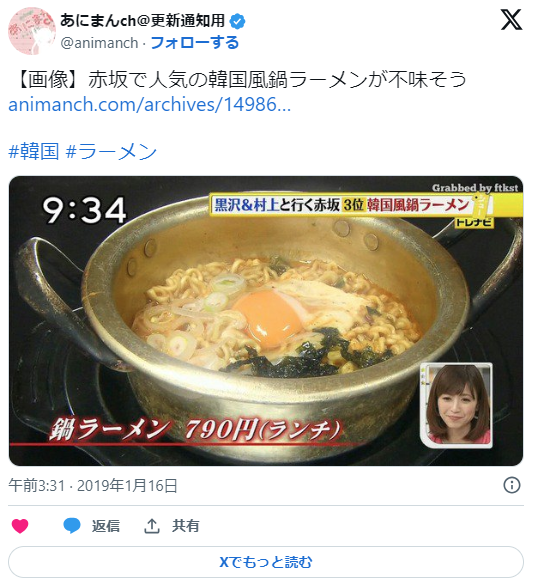Image resolution: width=534 pixels, height=586 pixels.
Task: Click the blue verified badge icon
Action: [237, 21]
